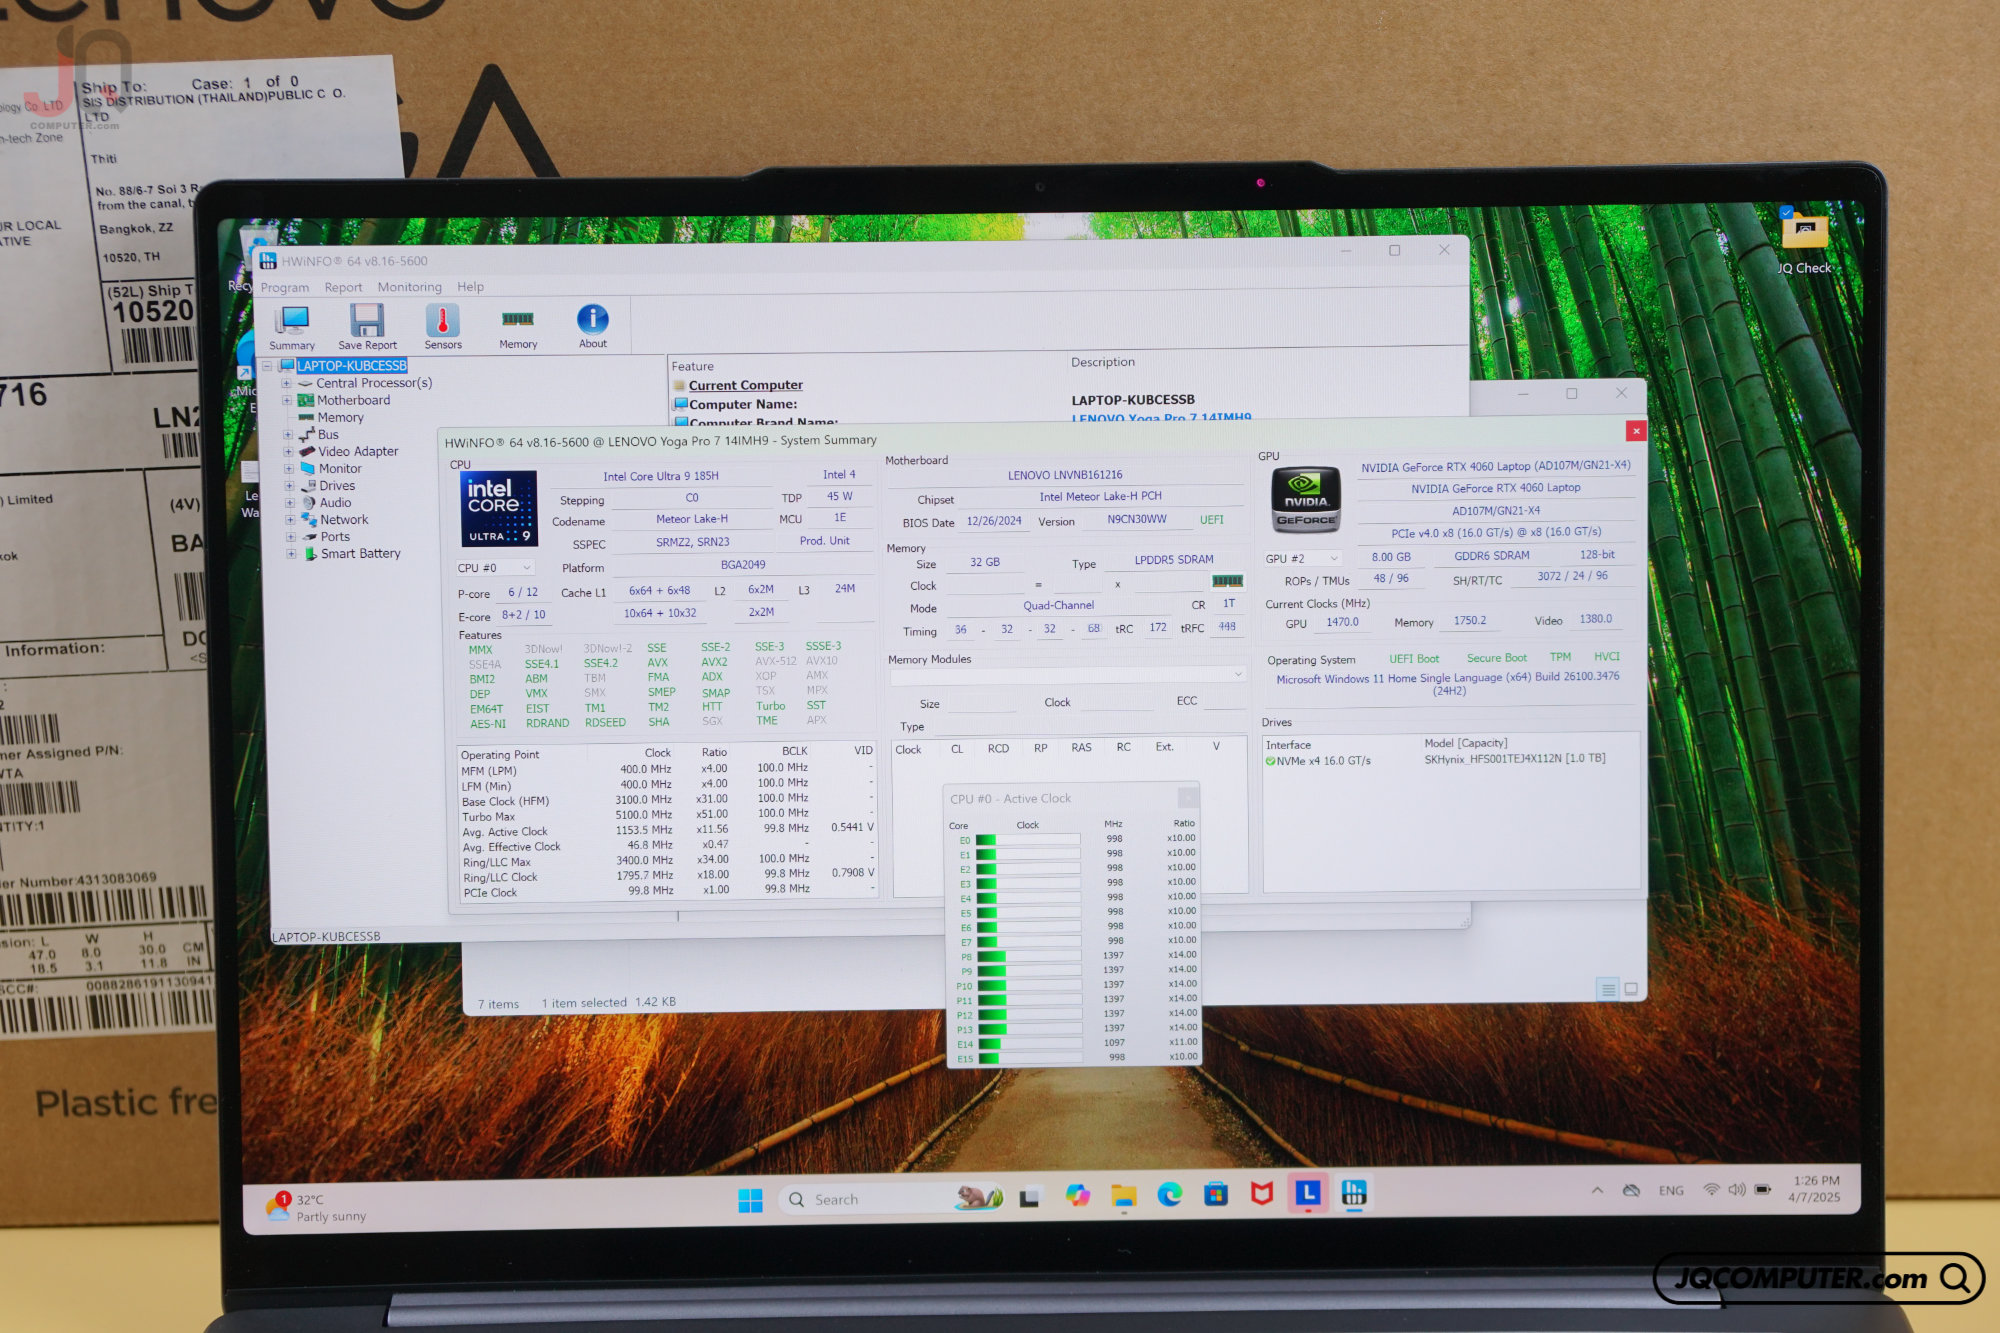Launch Microsoft Store from taskbar
Viewport: 2000px width, 1333px height.
point(1216,1194)
